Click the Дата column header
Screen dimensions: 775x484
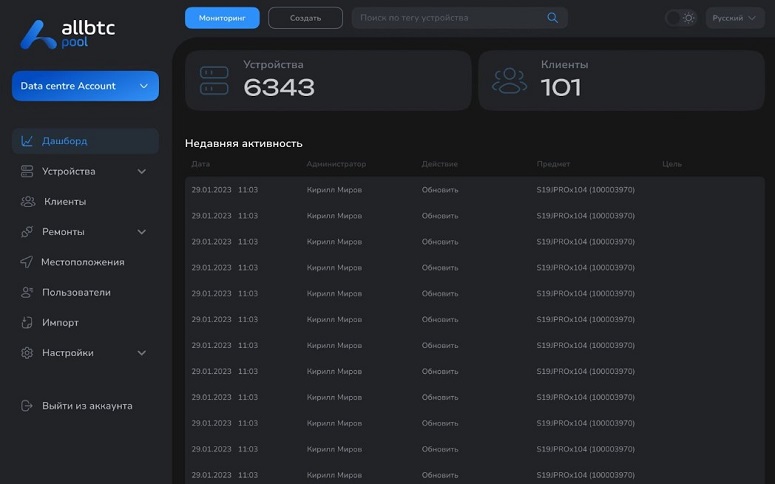(x=201, y=164)
